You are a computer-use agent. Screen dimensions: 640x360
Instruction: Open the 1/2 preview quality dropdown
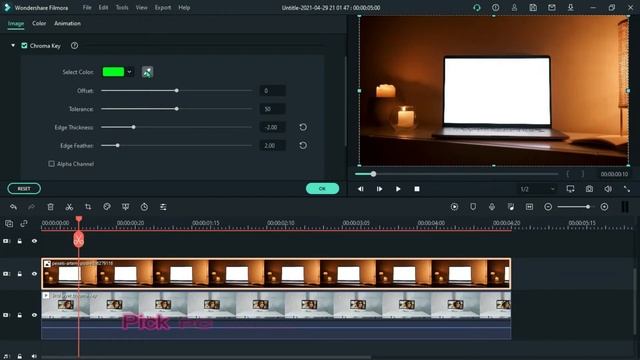(537, 189)
